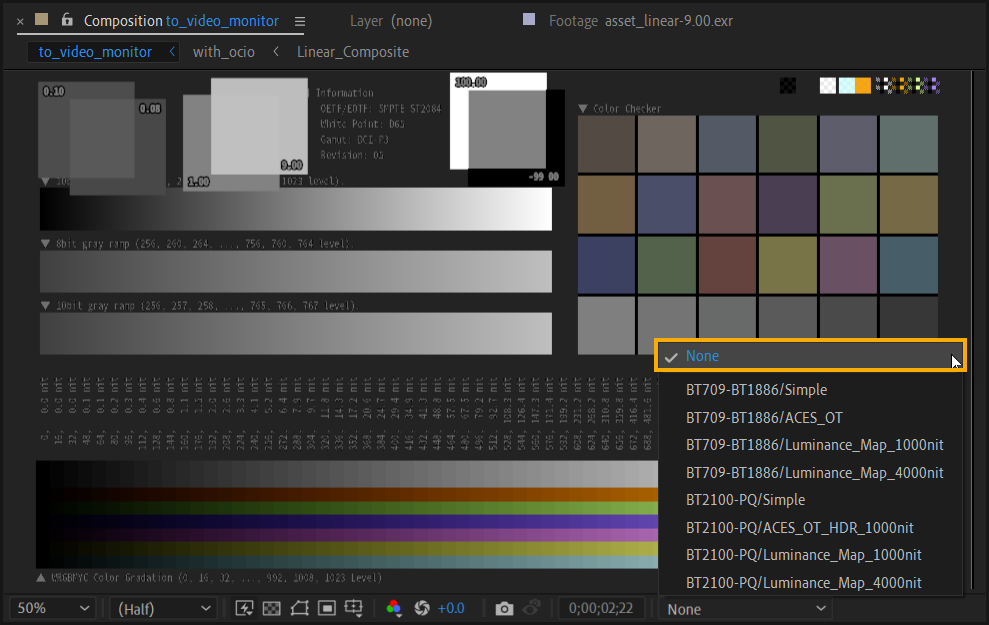Open the 50% magnification dropdown
This screenshot has height=625, width=989.
[x=52, y=609]
